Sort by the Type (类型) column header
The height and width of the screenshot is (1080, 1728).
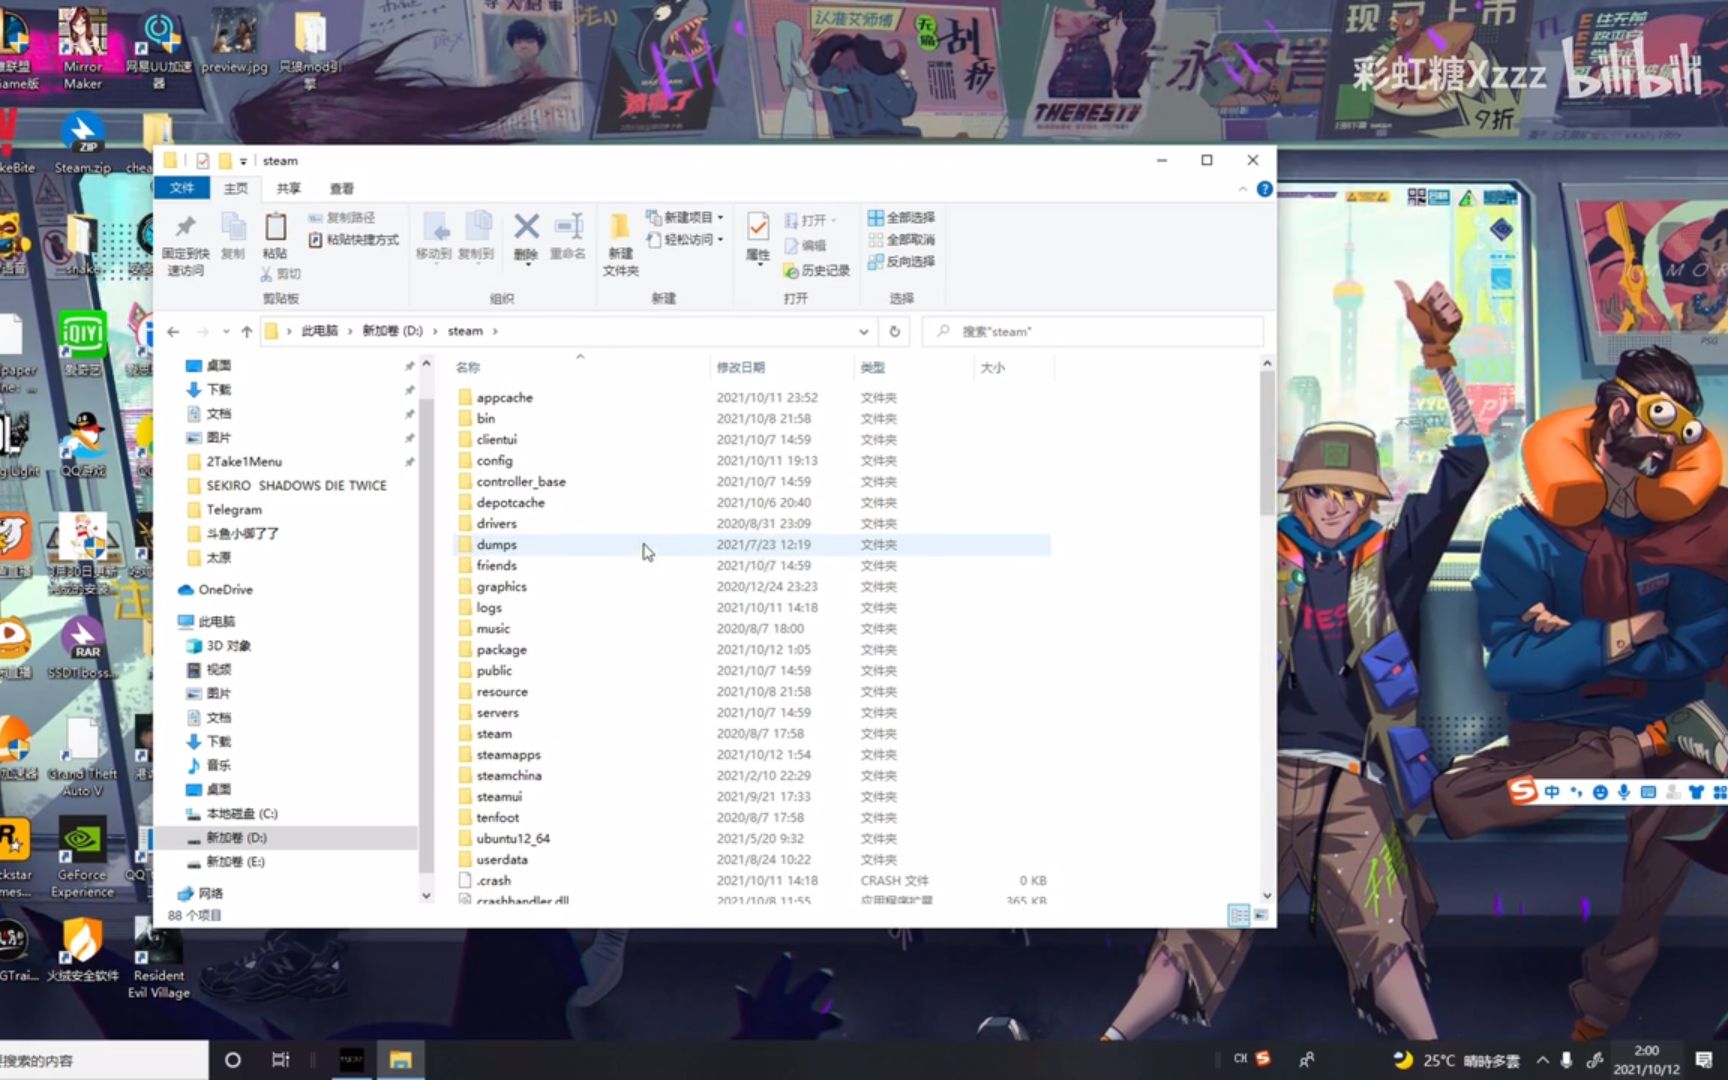click(x=914, y=367)
